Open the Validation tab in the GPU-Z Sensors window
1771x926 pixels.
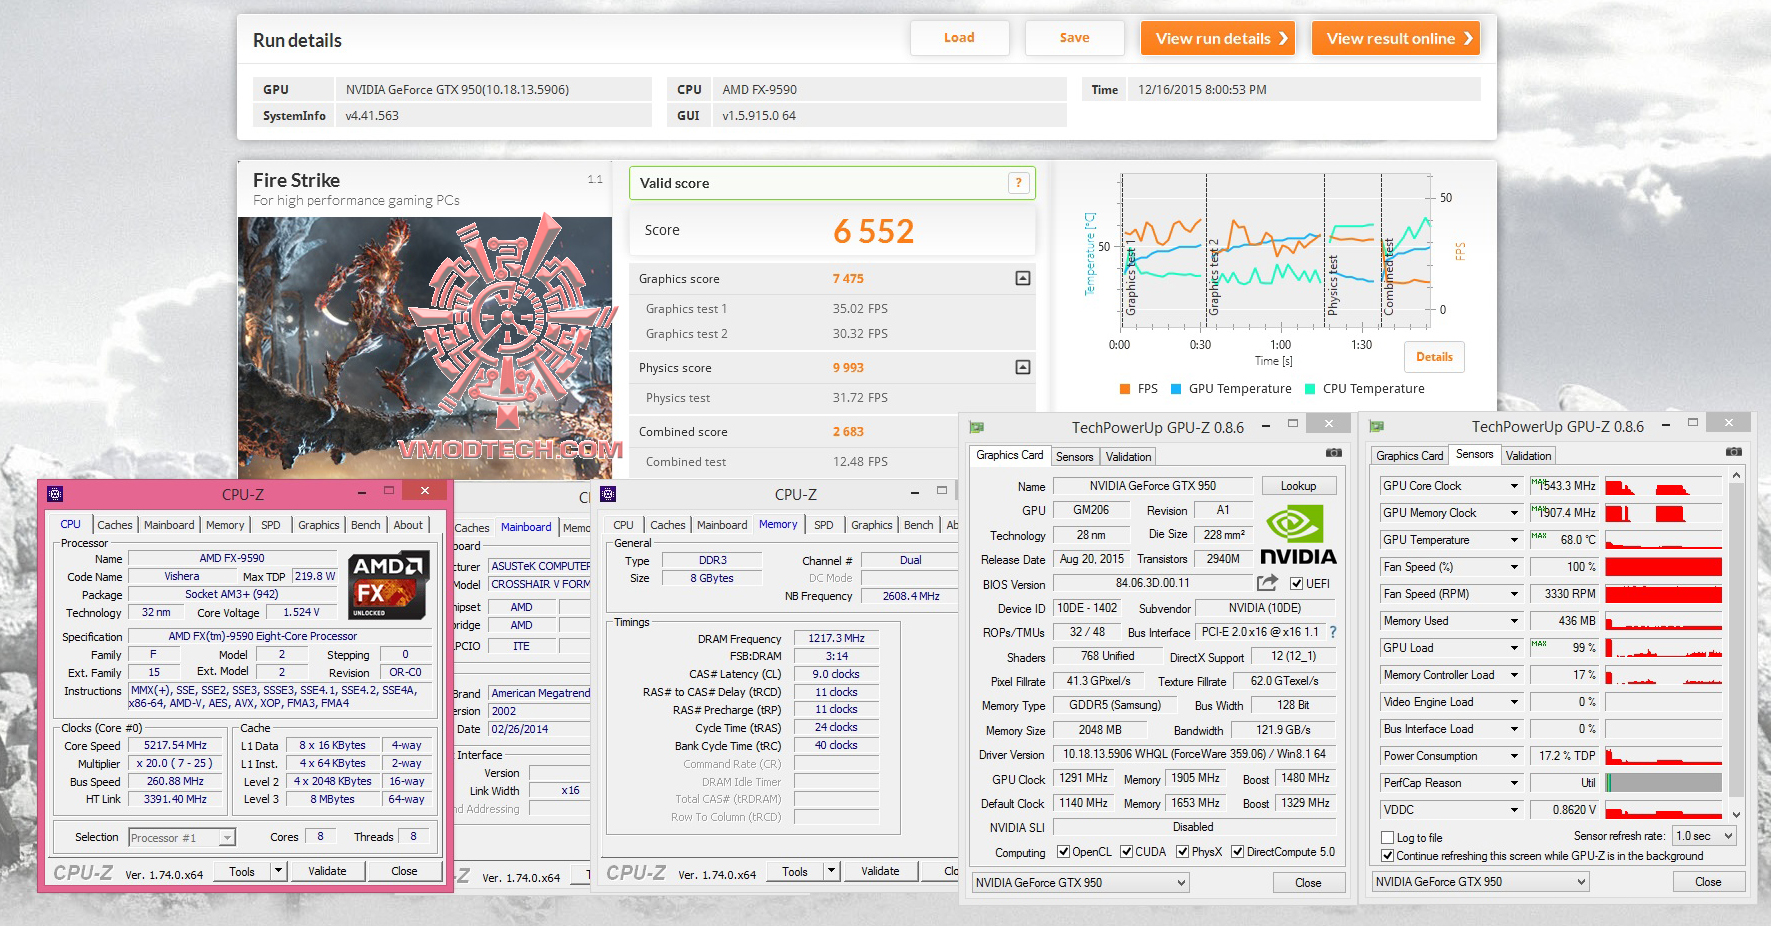pyautogui.click(x=1529, y=456)
